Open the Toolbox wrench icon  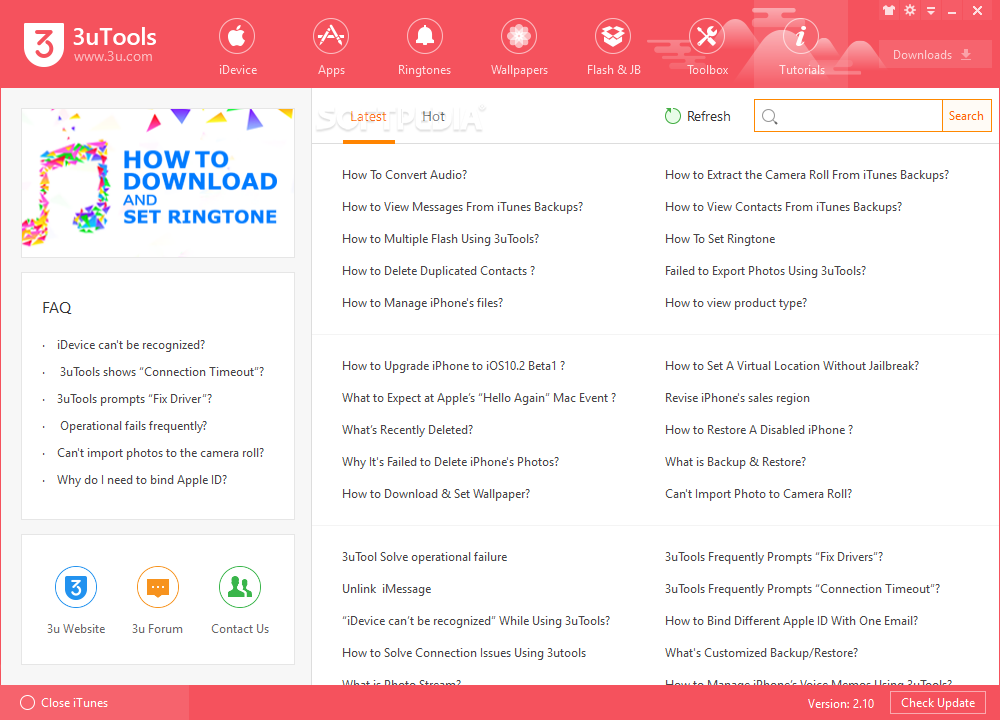[707, 36]
